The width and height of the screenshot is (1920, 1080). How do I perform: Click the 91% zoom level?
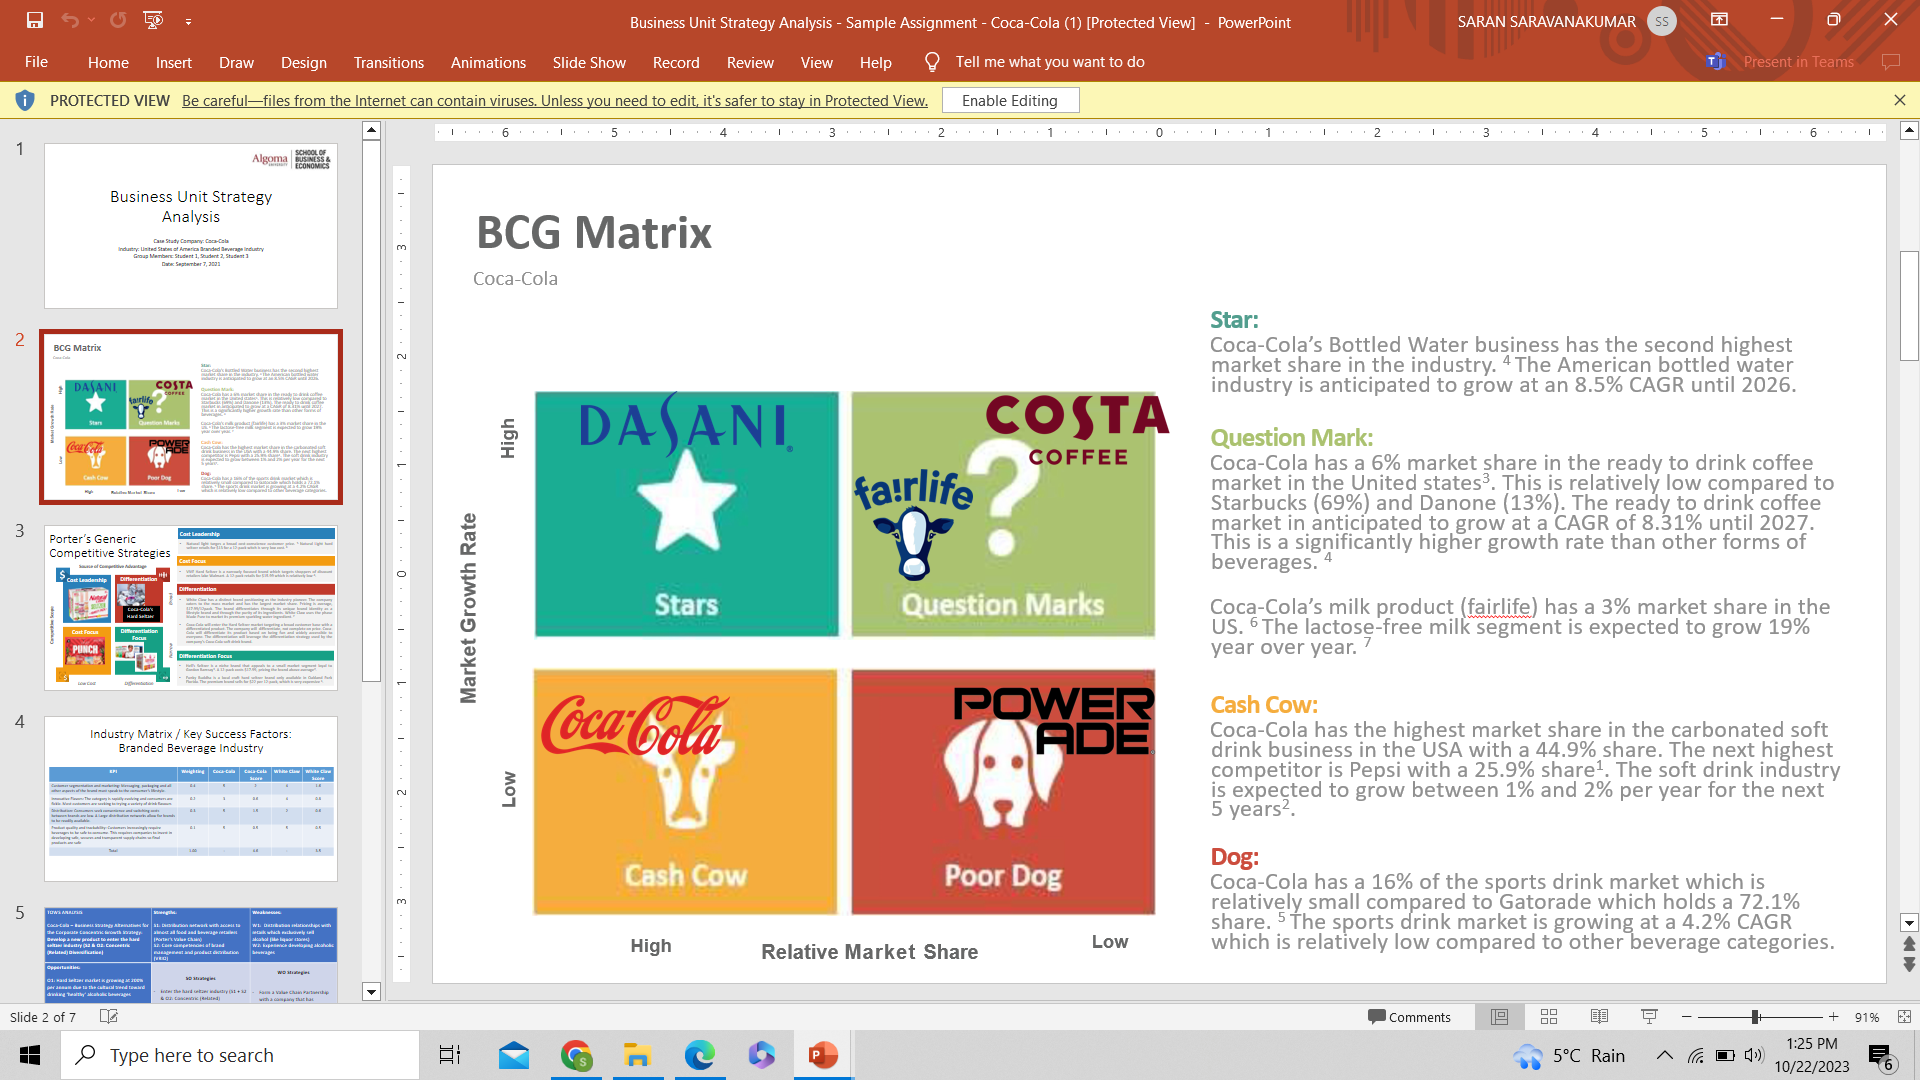tap(1866, 1017)
